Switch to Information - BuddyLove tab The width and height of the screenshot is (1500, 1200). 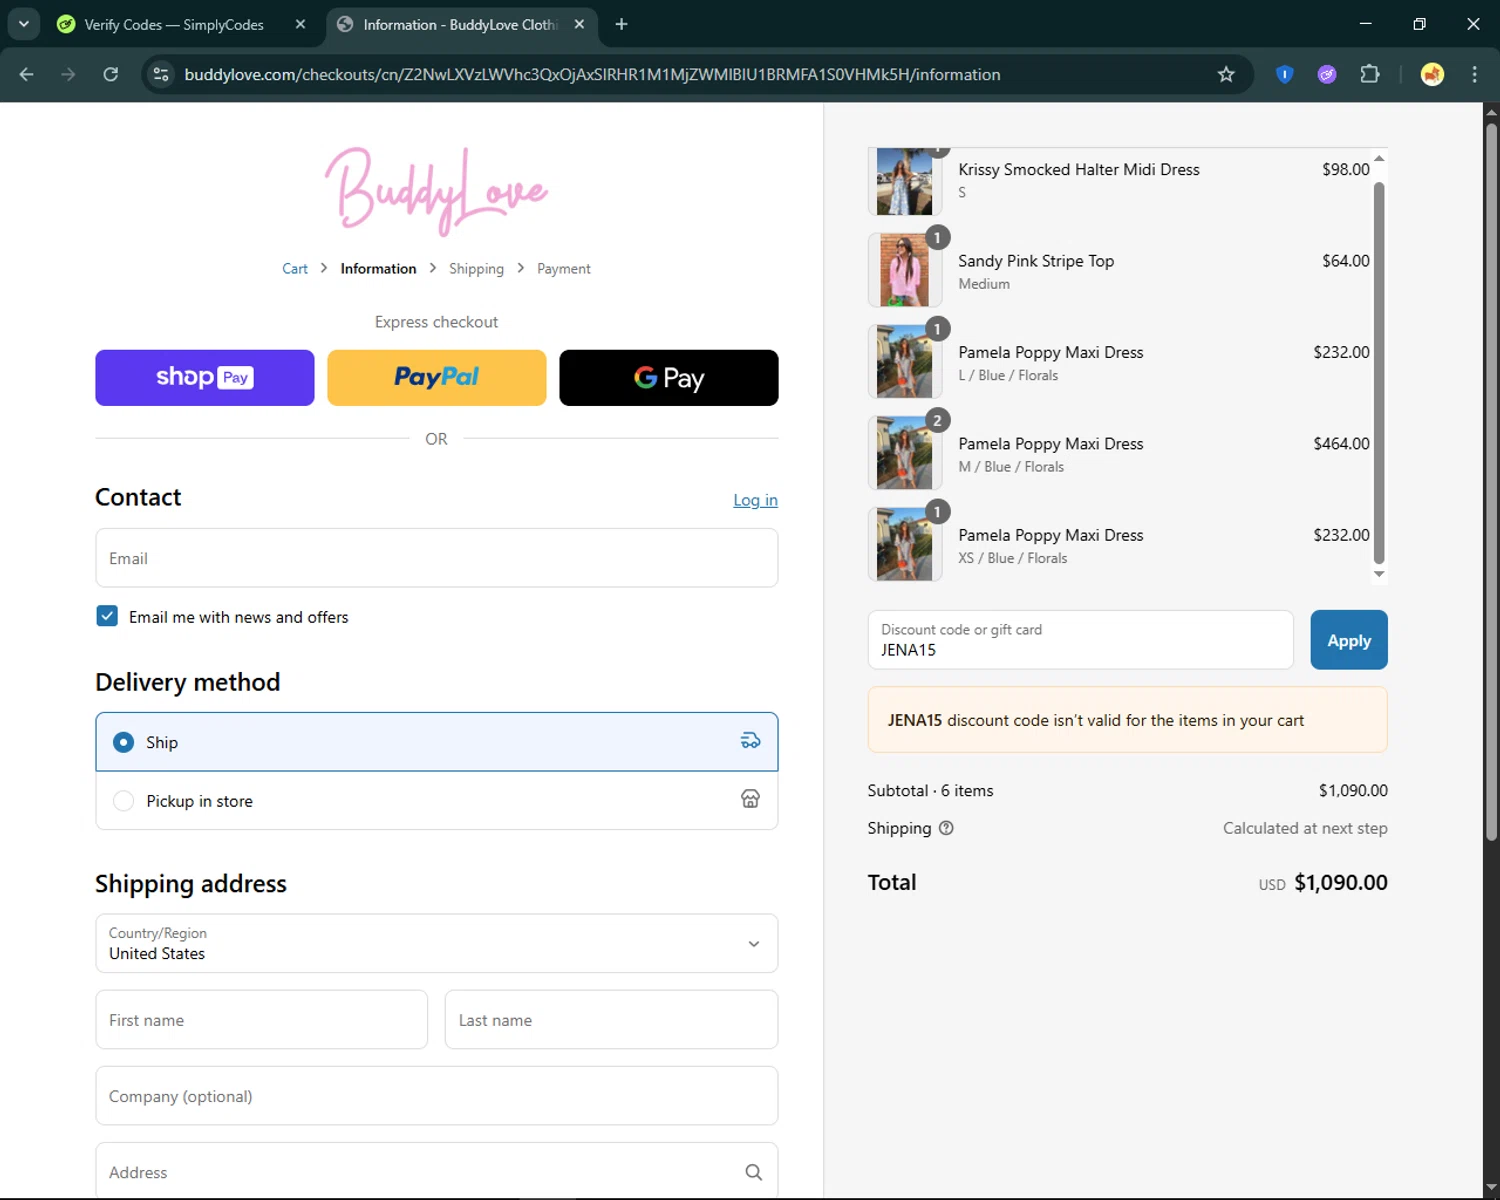(x=461, y=24)
